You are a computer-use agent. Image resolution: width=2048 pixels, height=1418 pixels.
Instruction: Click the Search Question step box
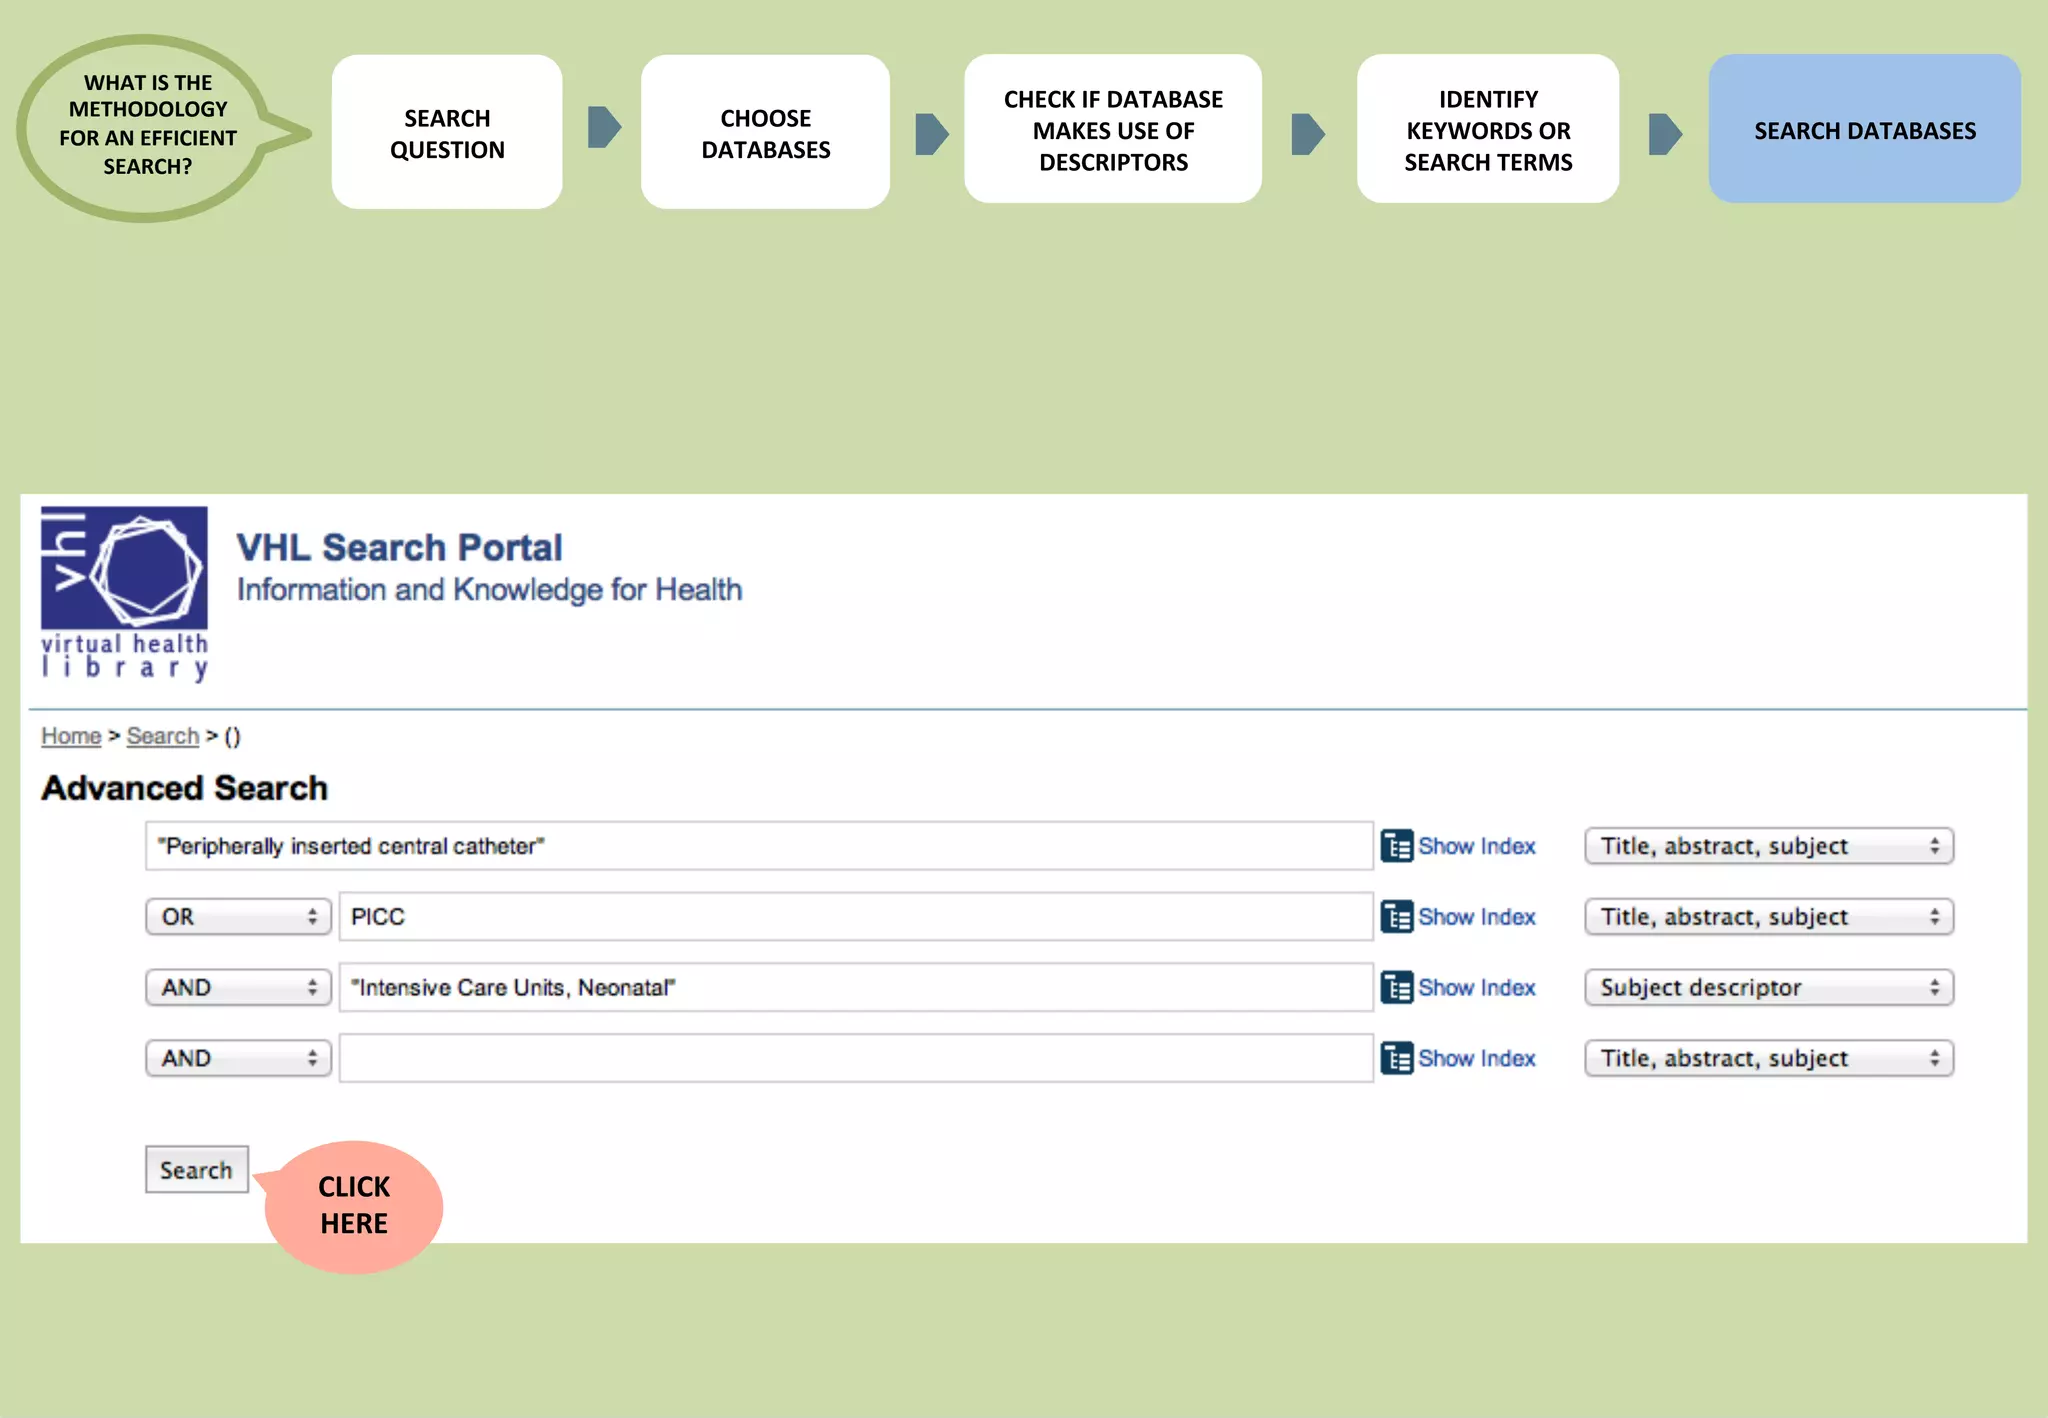tap(447, 132)
